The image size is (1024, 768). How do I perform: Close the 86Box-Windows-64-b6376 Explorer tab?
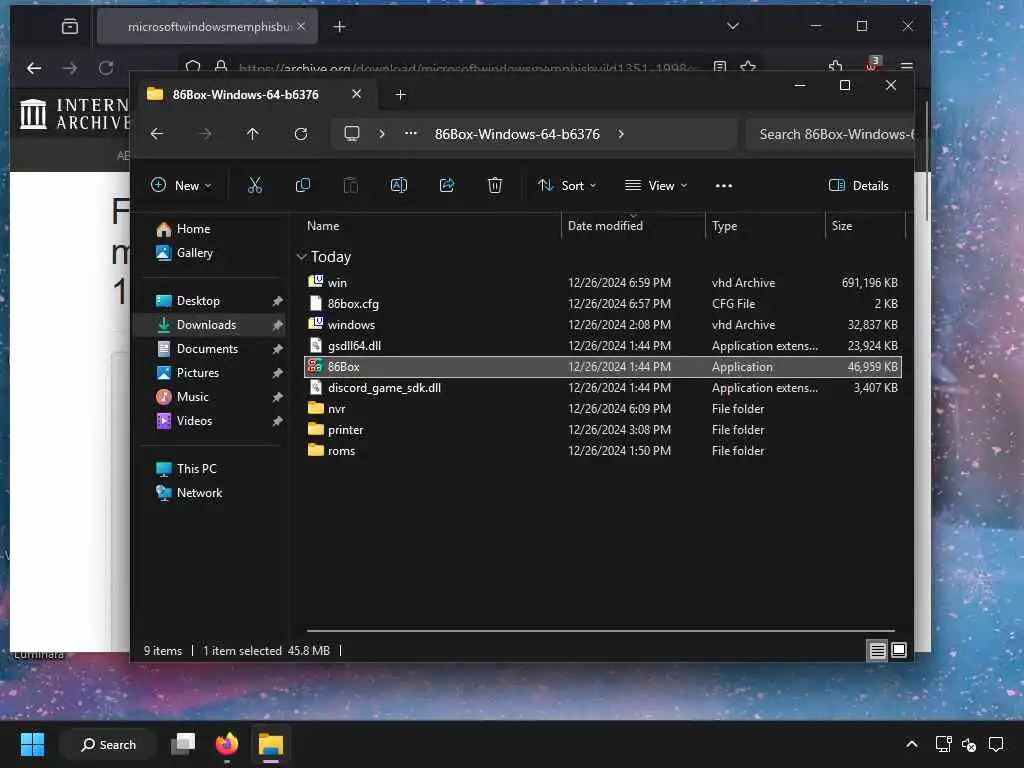pyautogui.click(x=357, y=94)
